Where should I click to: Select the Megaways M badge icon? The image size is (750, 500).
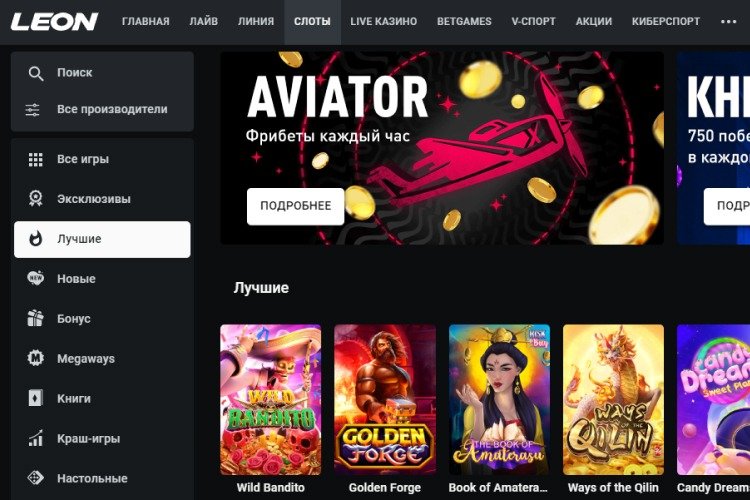[x=35, y=358]
